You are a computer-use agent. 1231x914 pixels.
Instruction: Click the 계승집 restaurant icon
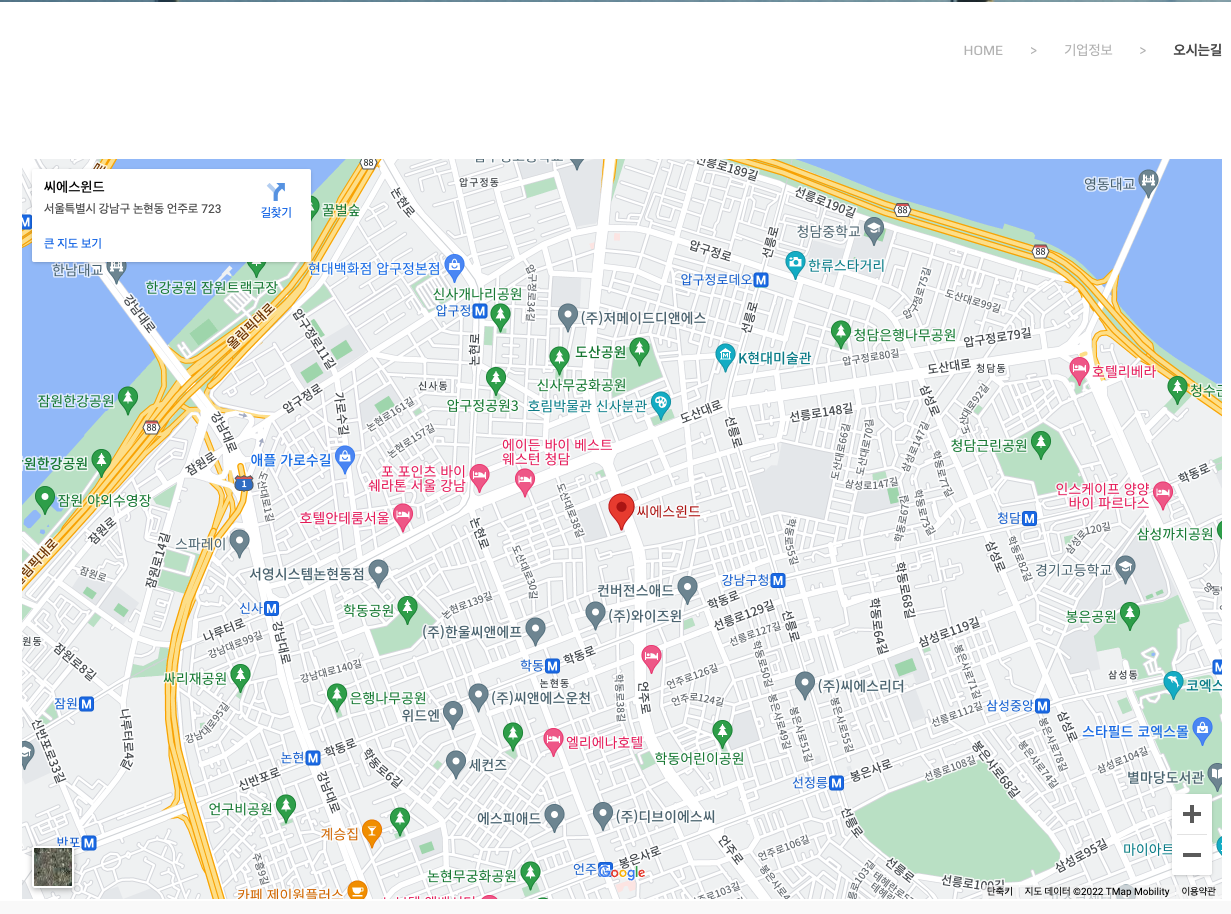point(372,831)
